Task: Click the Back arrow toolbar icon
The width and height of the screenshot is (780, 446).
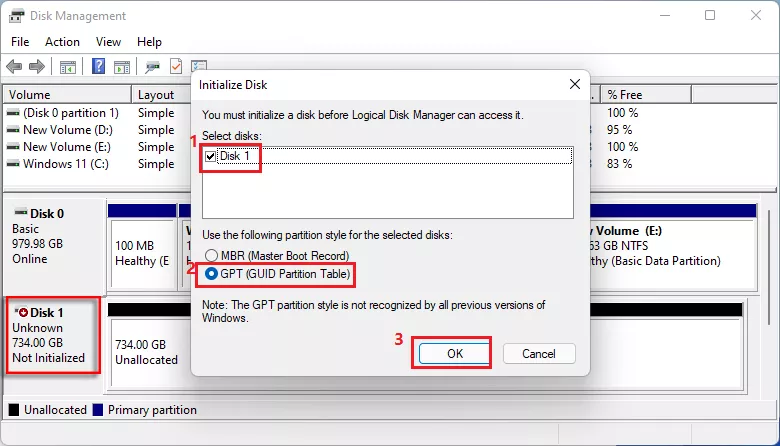Action: [x=14, y=66]
